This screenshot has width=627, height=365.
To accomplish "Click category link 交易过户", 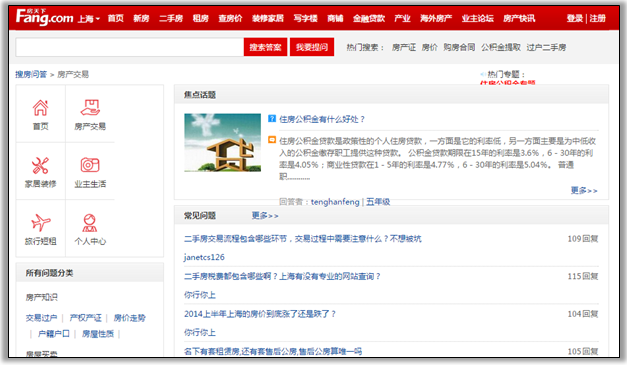I will [x=41, y=318].
